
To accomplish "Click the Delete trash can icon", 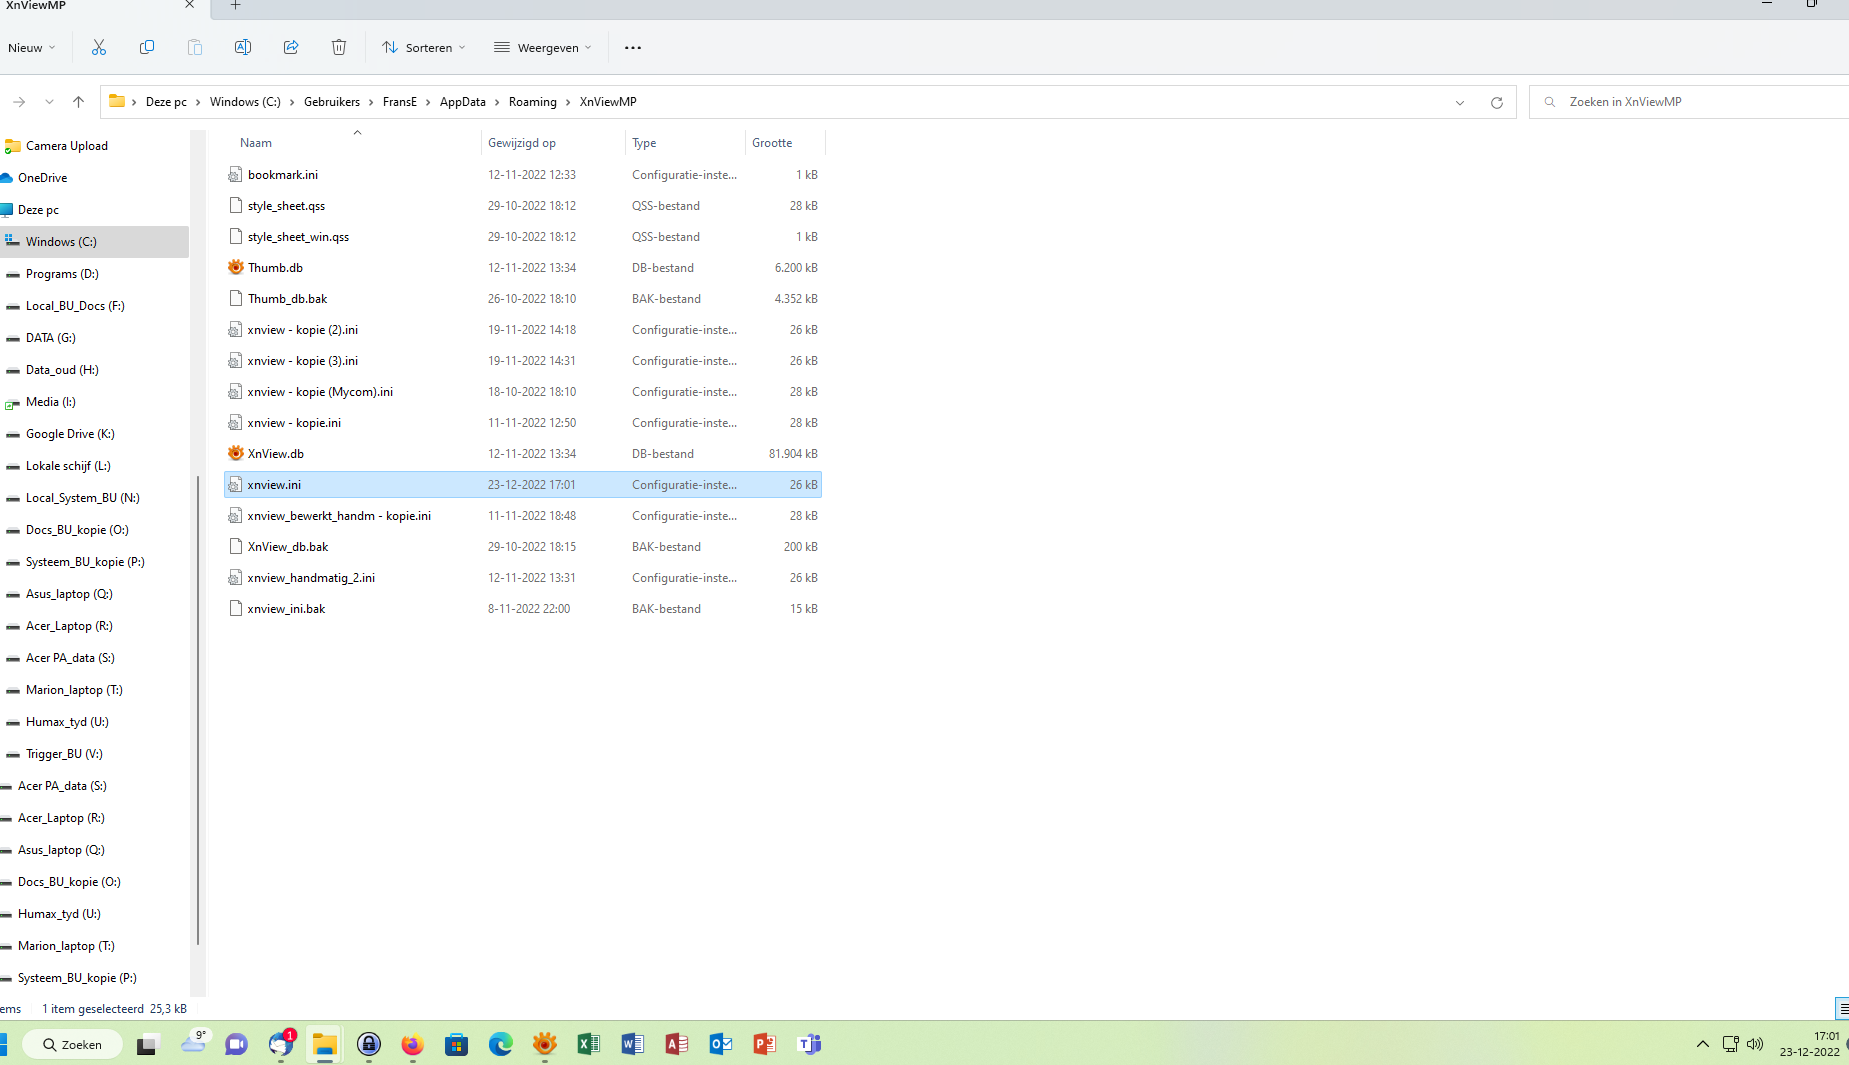I will (x=339, y=47).
